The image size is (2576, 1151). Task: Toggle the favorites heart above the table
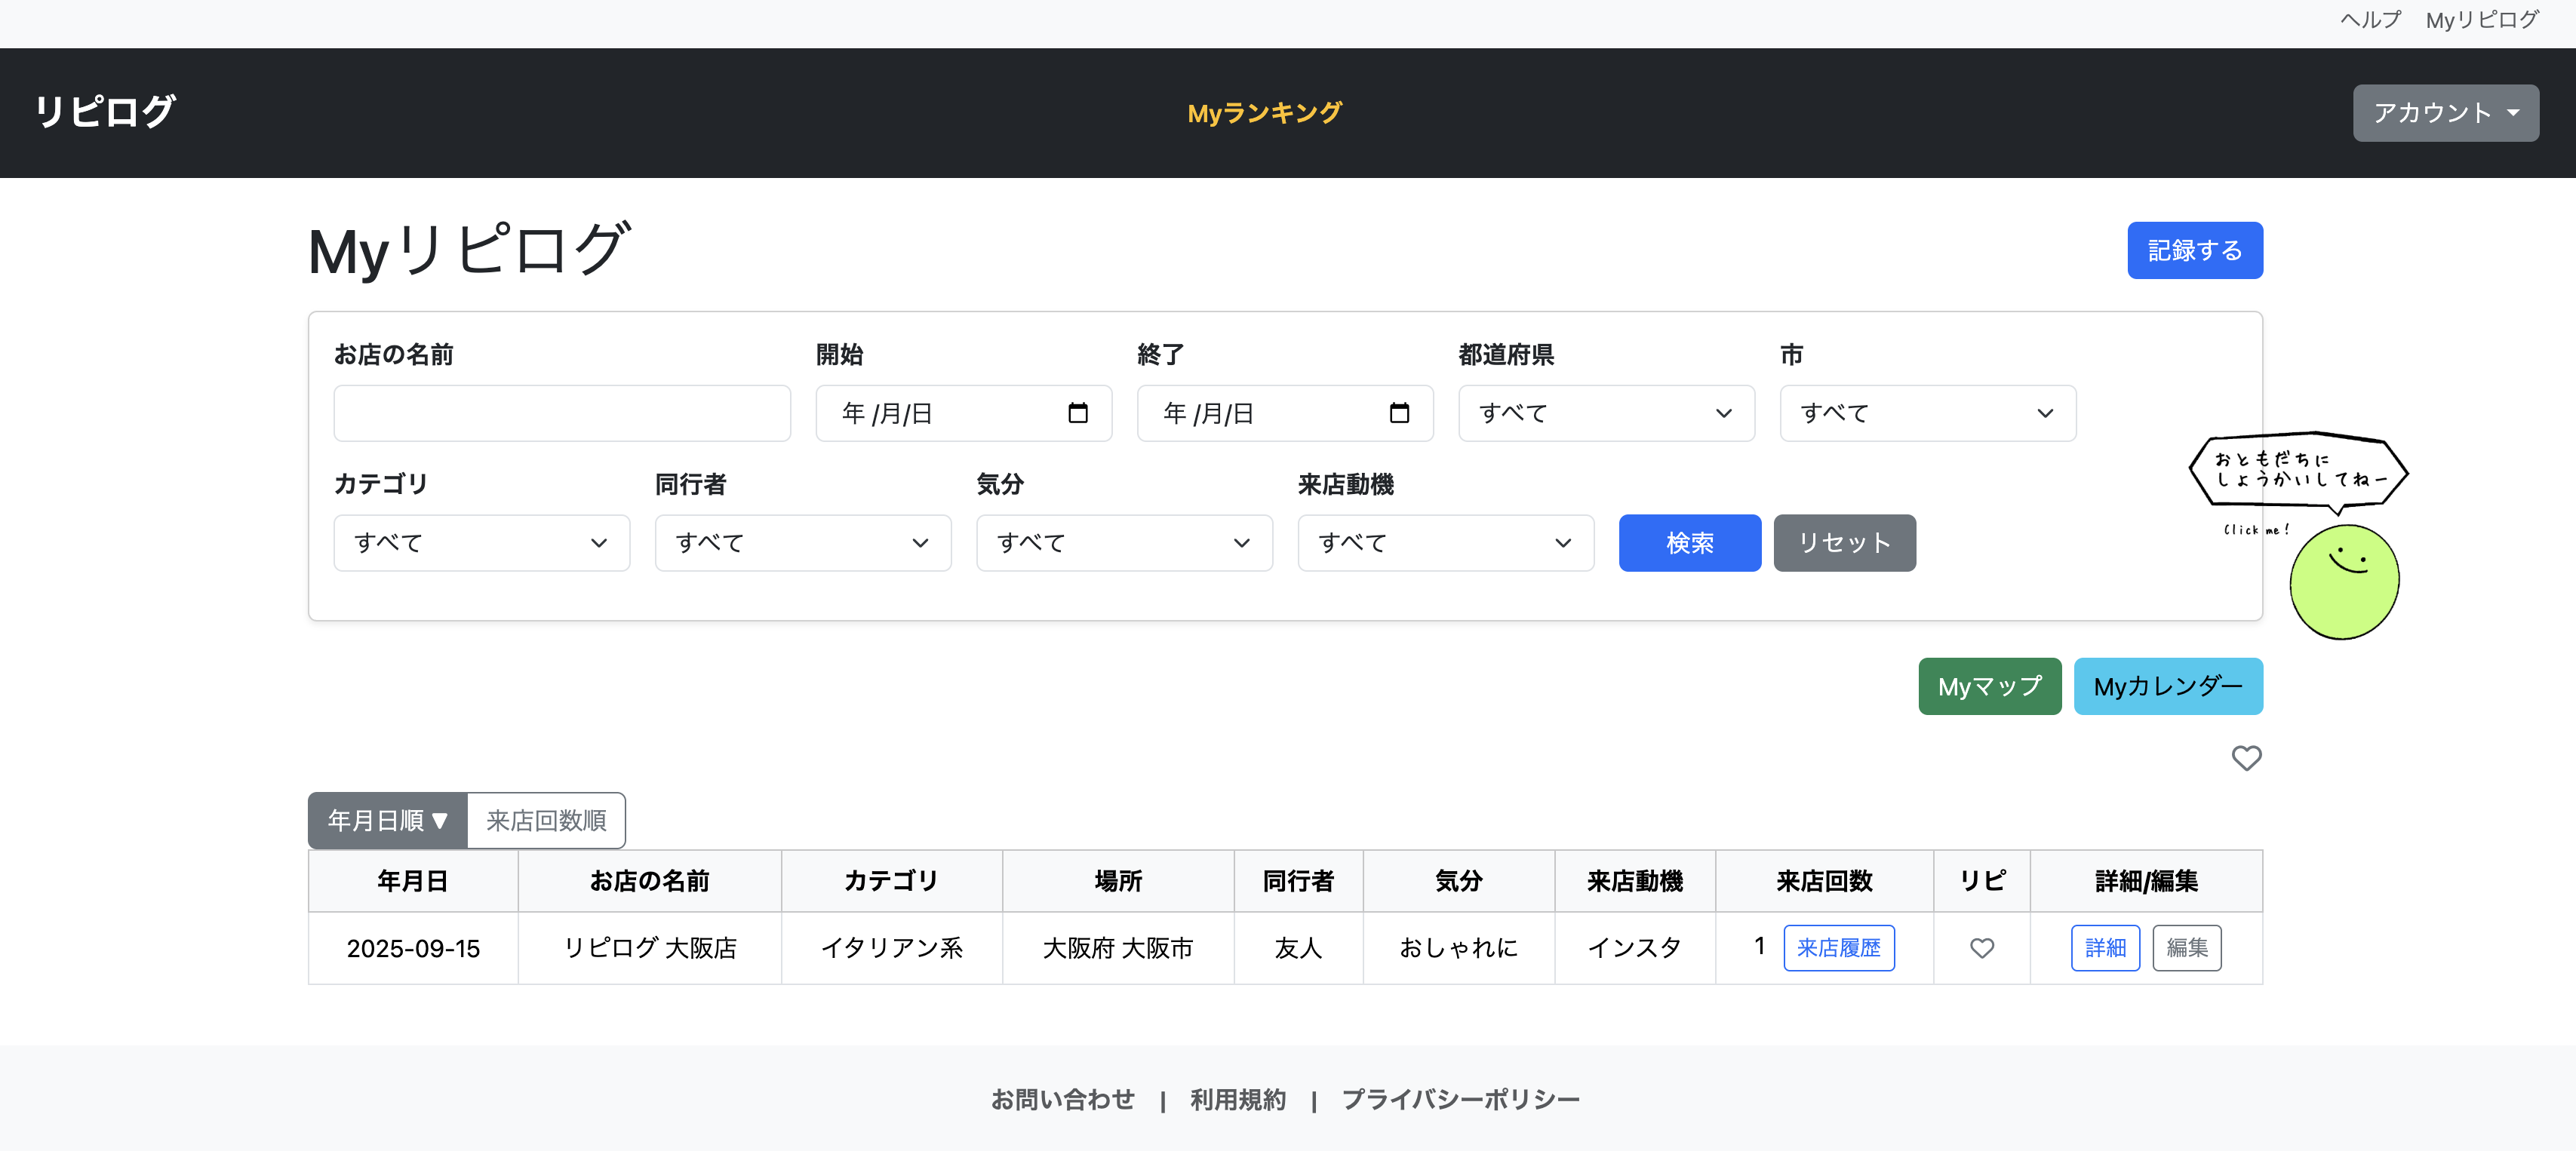(2247, 758)
